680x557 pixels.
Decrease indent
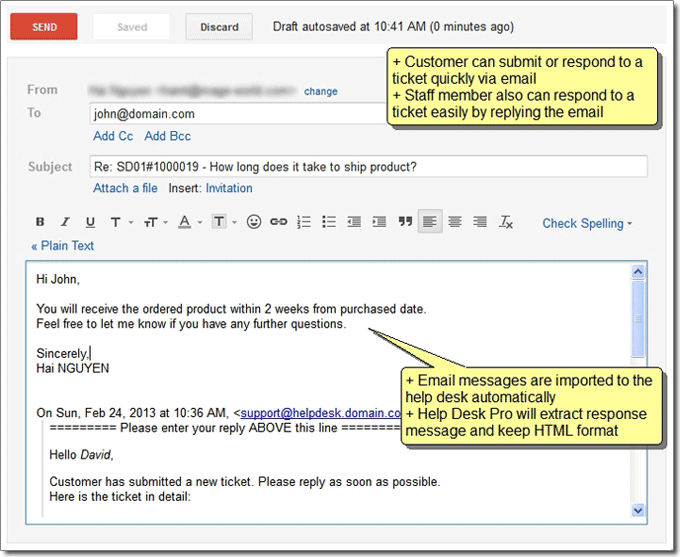(354, 222)
